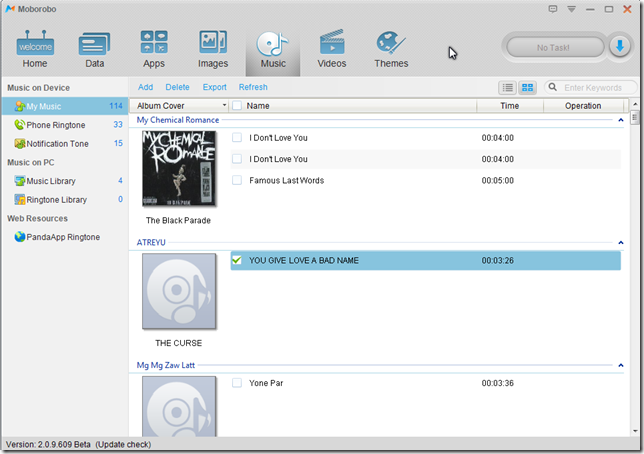Uncheck YOU GIVE LOVE A BAD NAME
This screenshot has height=454, width=644.
[x=237, y=260]
